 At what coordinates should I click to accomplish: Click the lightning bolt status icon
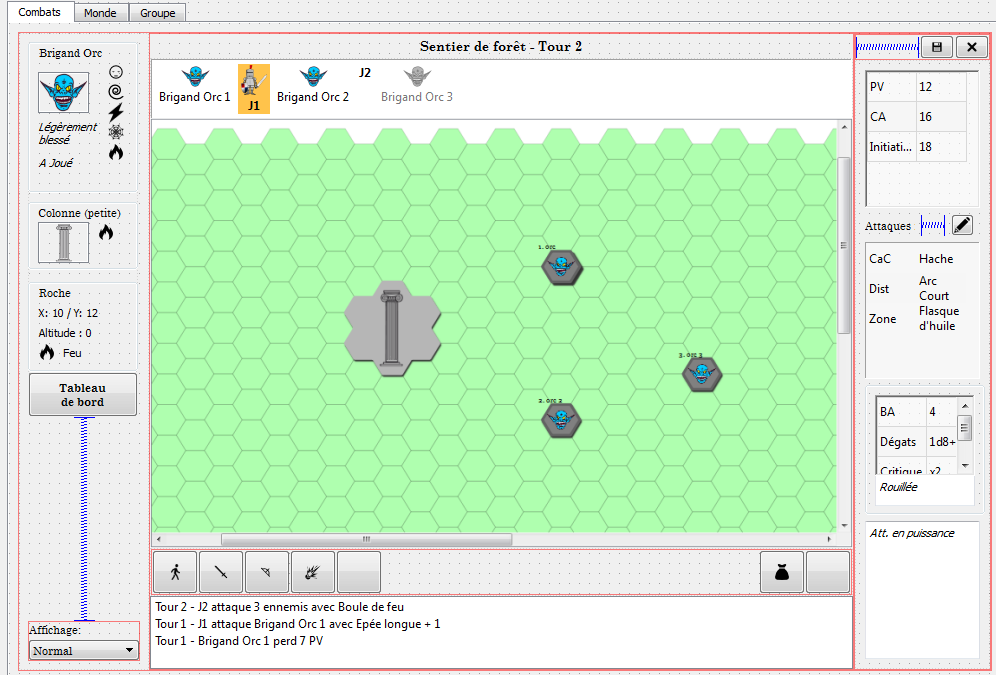pyautogui.click(x=116, y=112)
